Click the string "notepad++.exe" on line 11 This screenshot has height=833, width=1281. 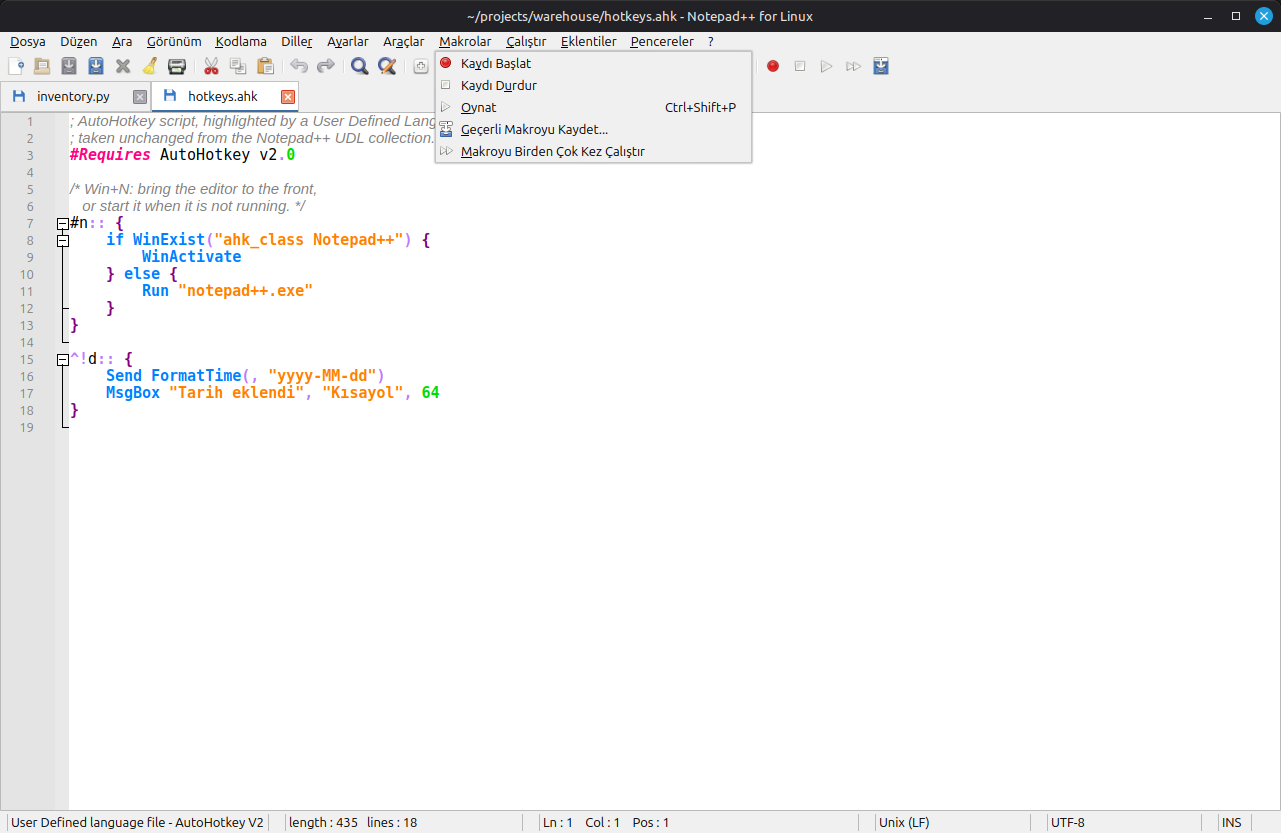click(245, 291)
